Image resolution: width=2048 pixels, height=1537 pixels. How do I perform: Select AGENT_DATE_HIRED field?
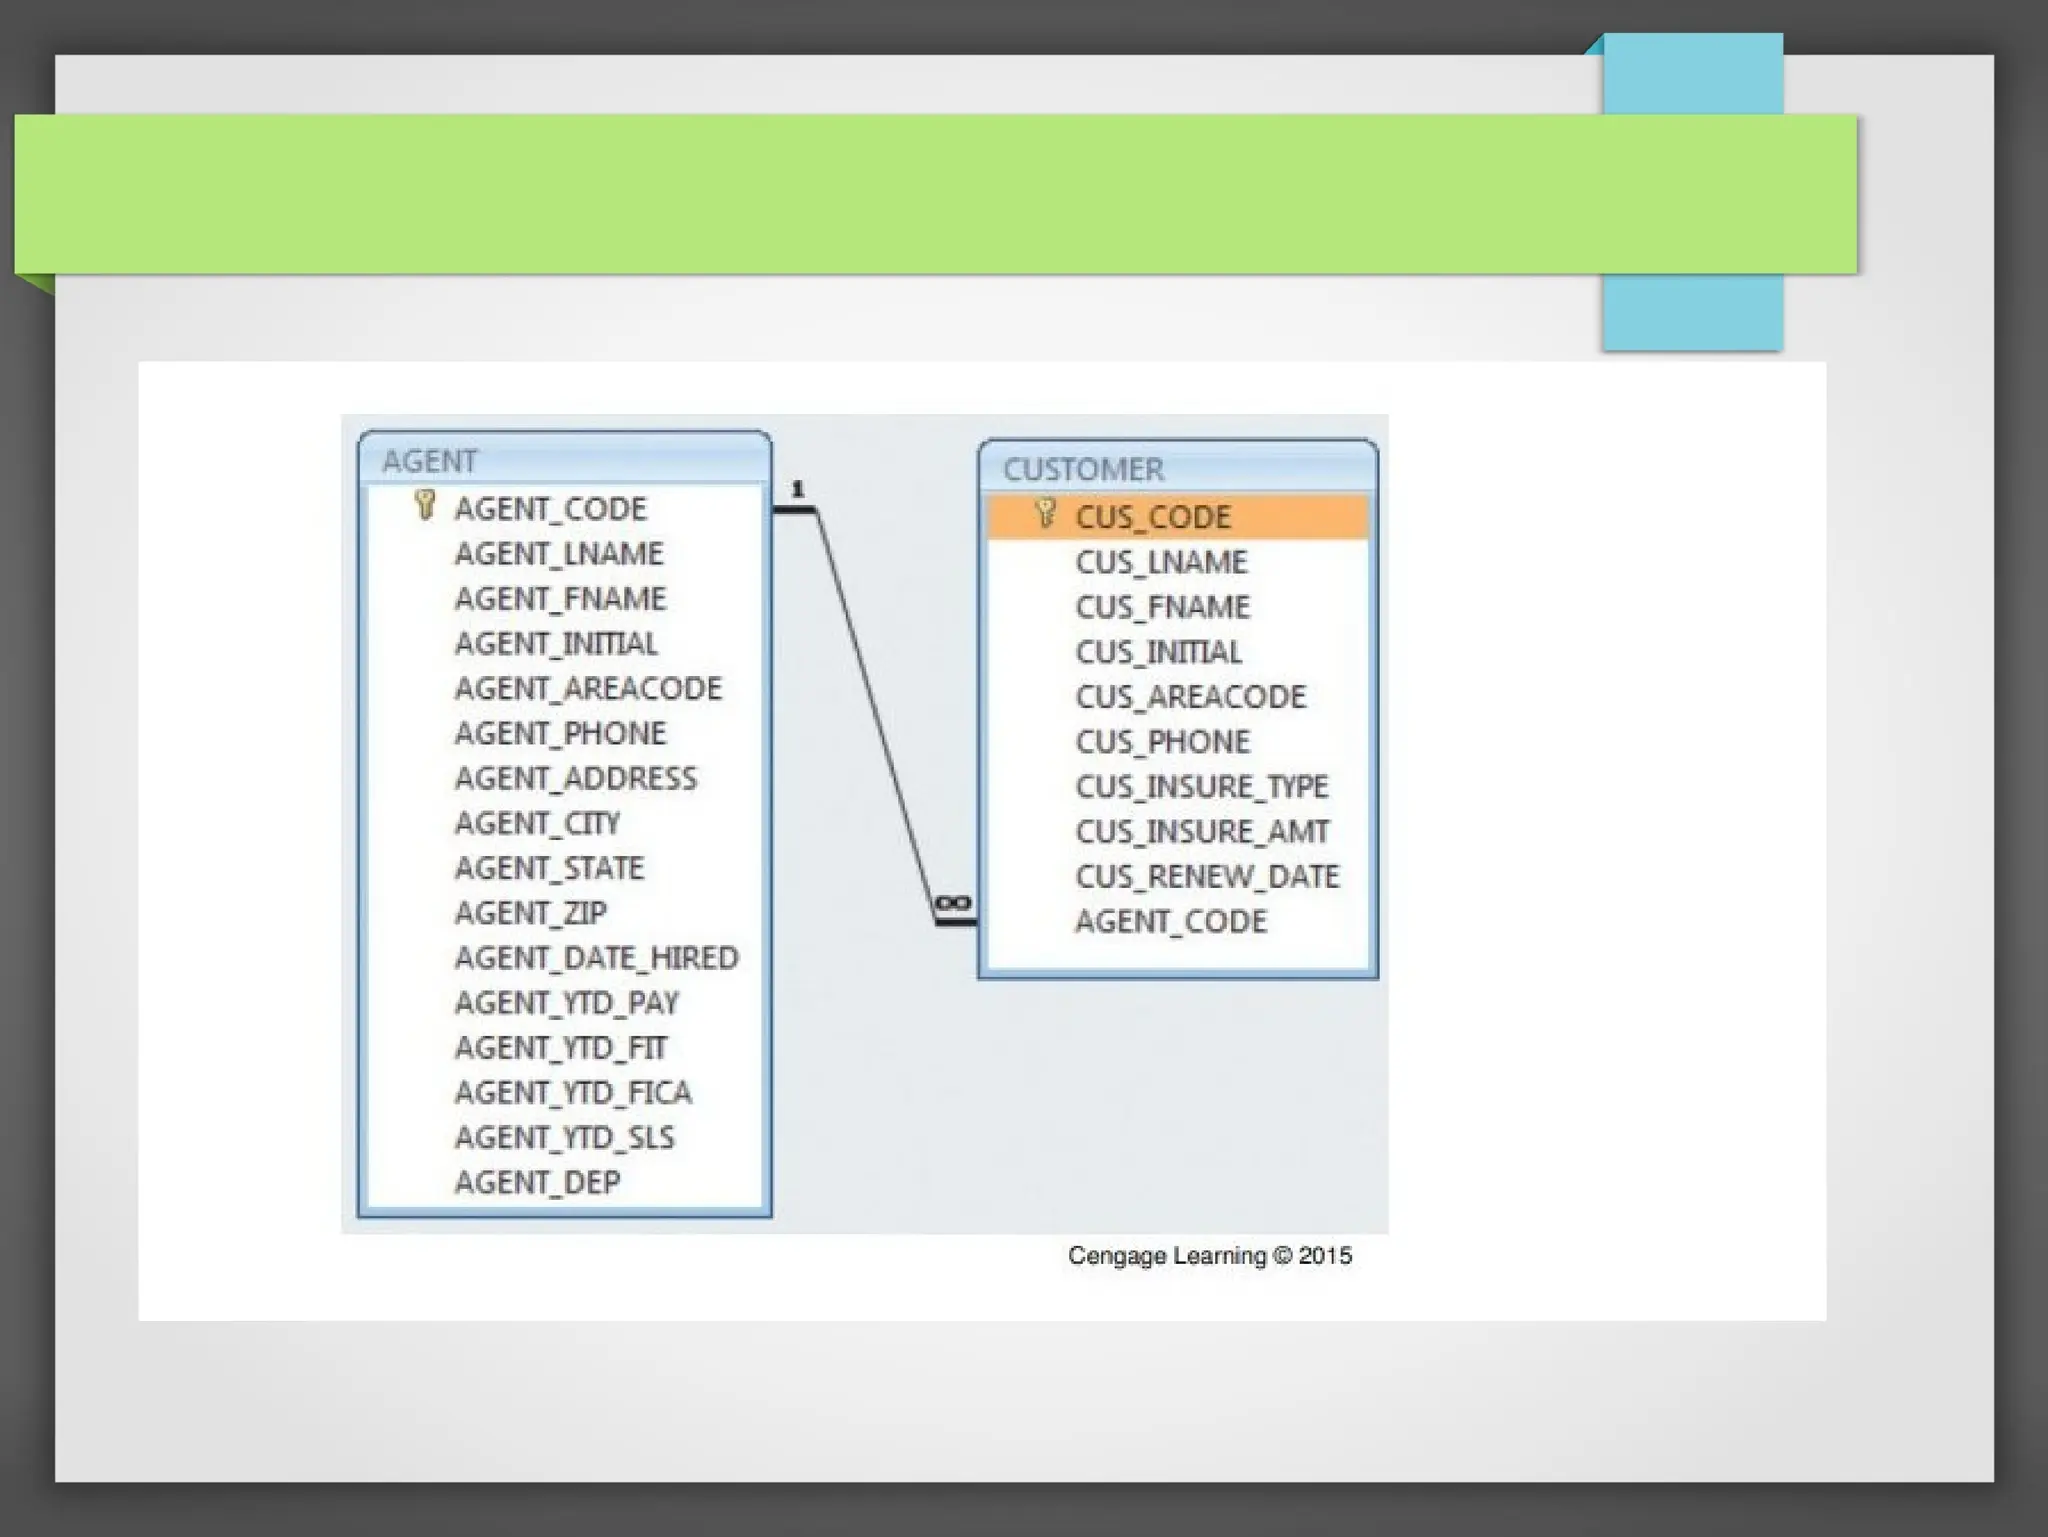pos(596,958)
